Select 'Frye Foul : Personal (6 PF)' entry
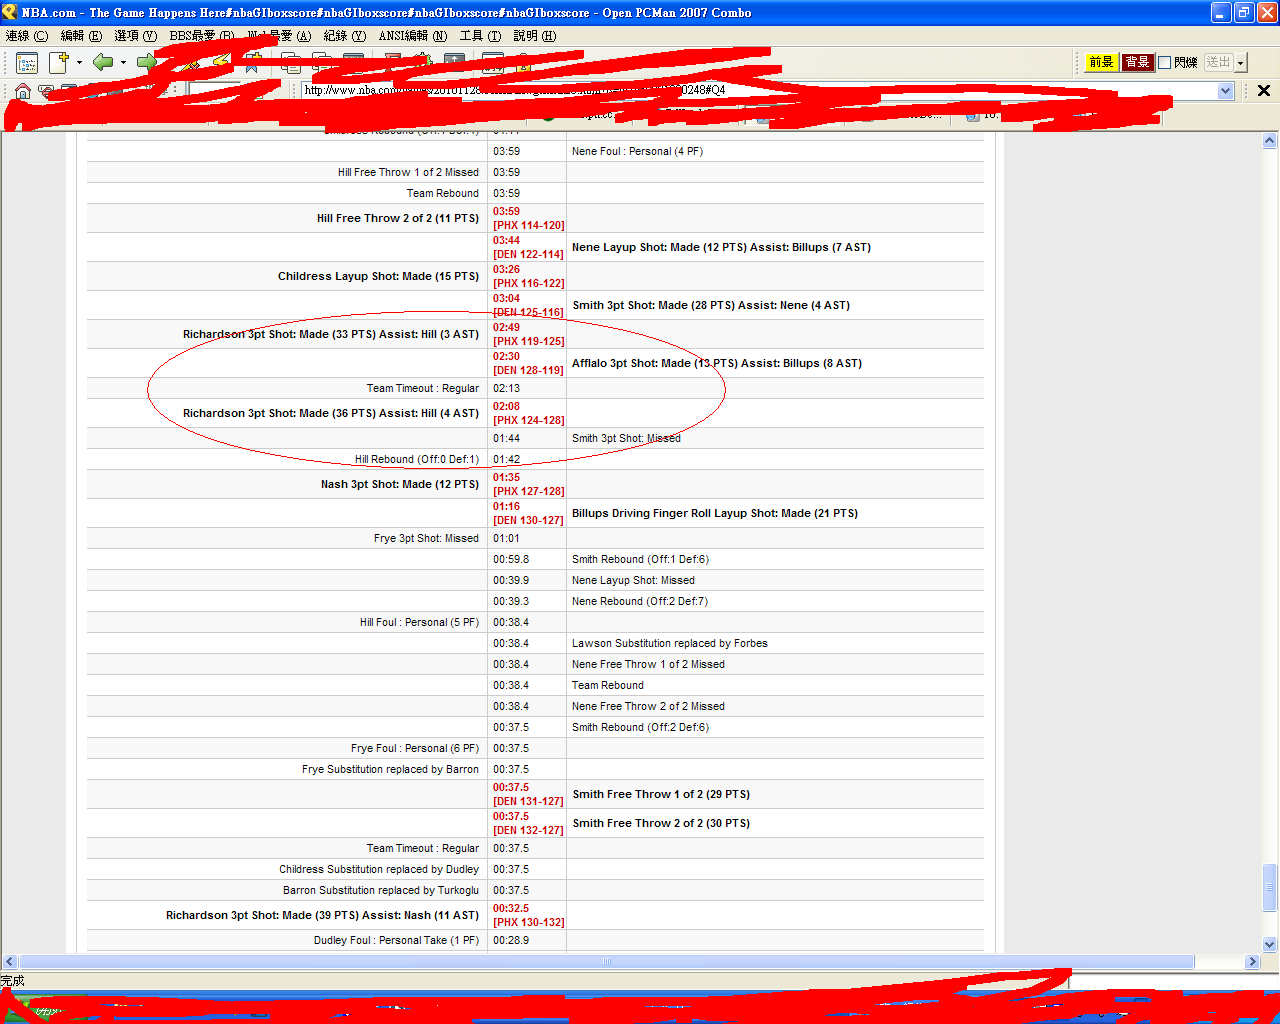1280x1024 pixels. click(415, 749)
